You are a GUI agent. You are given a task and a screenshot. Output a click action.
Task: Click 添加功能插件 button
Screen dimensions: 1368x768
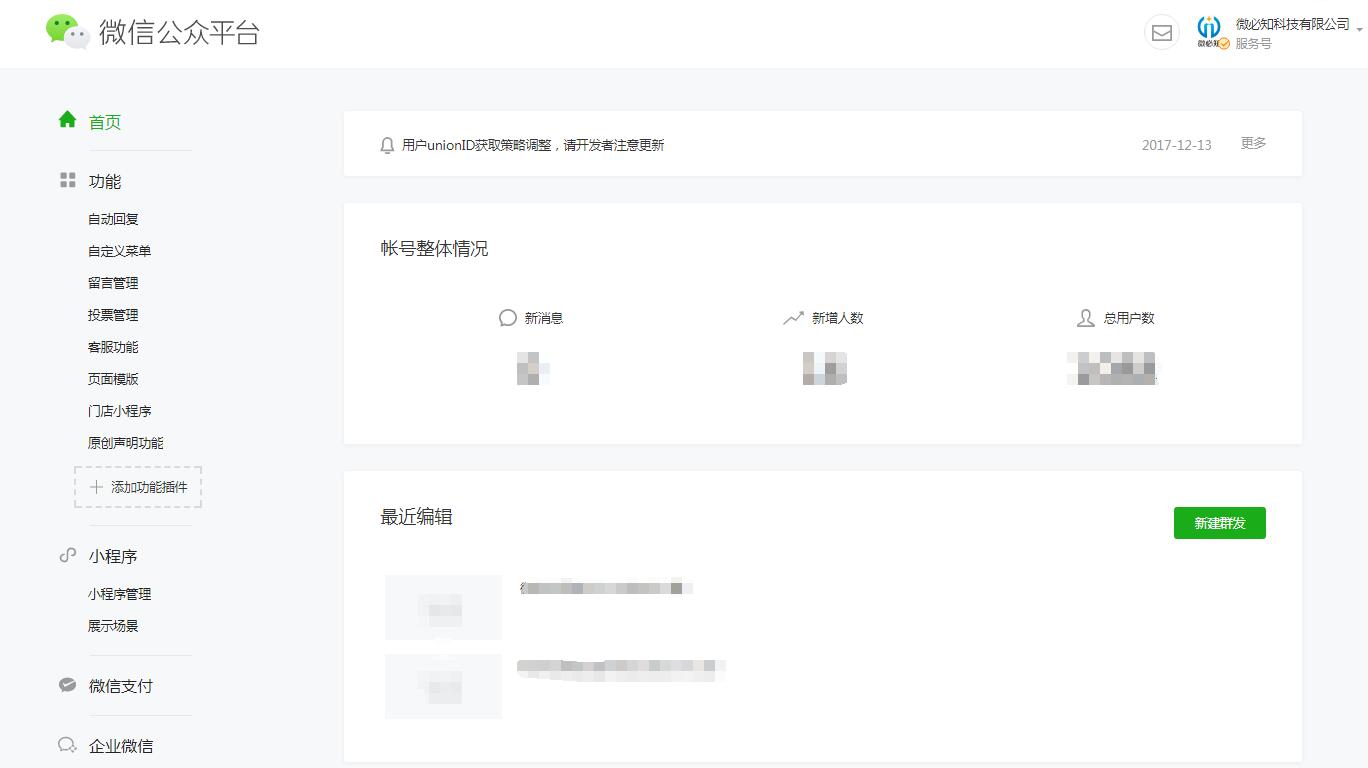click(138, 487)
